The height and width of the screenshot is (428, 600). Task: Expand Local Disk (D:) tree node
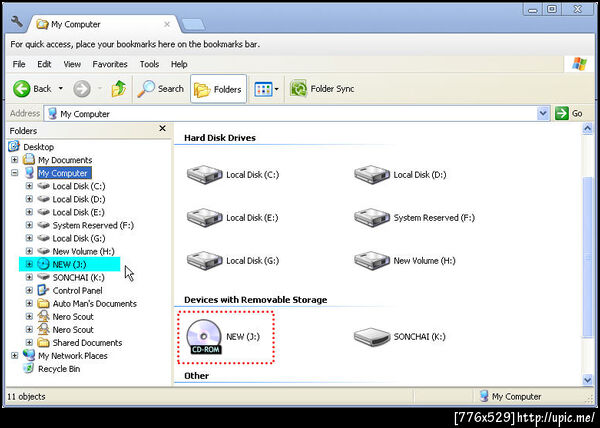tap(29, 199)
